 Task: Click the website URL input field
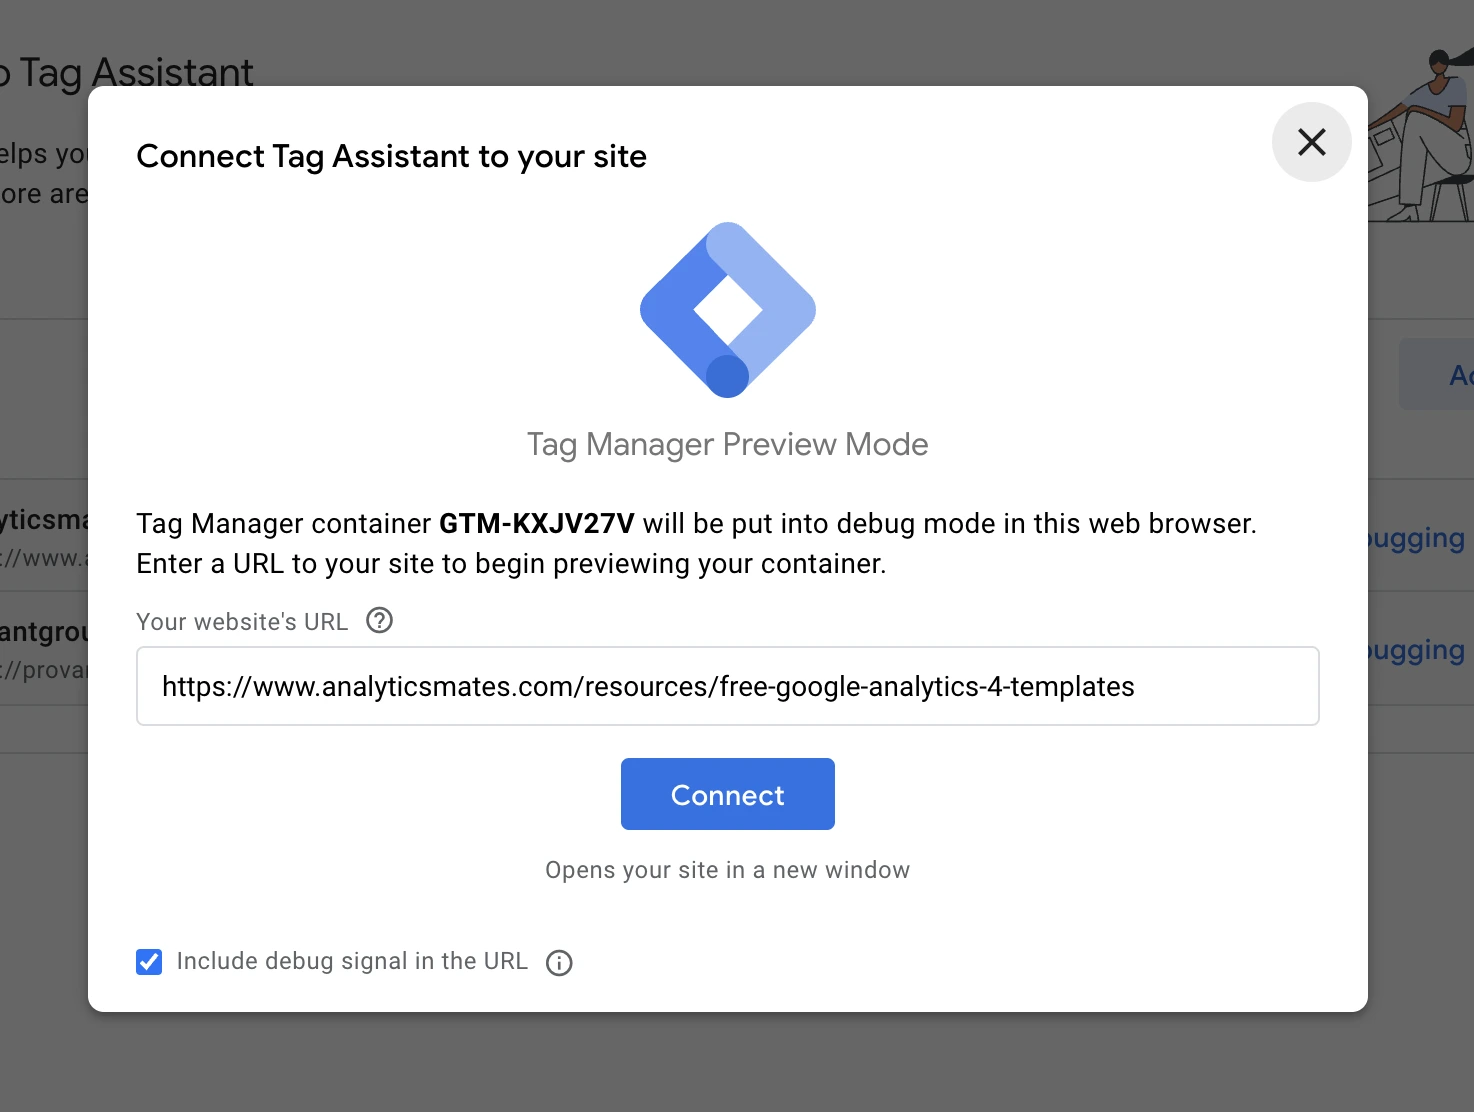[x=728, y=686]
